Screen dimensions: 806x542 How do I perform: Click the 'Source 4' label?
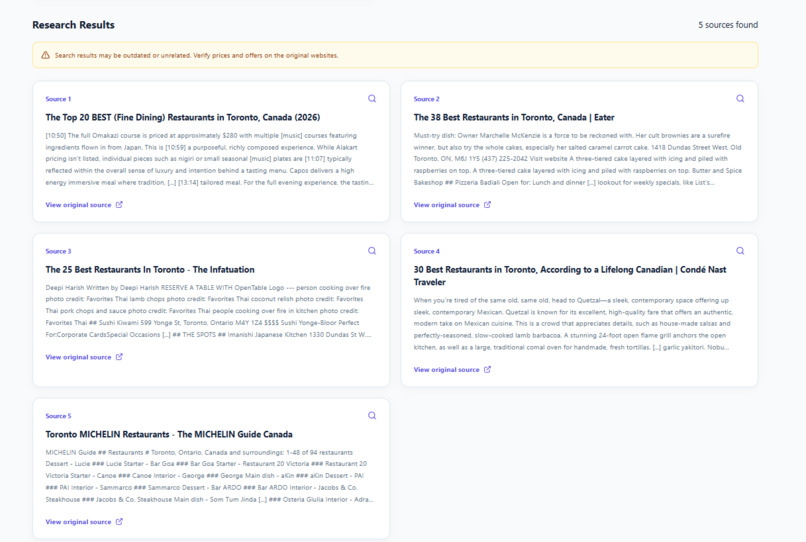(427, 251)
